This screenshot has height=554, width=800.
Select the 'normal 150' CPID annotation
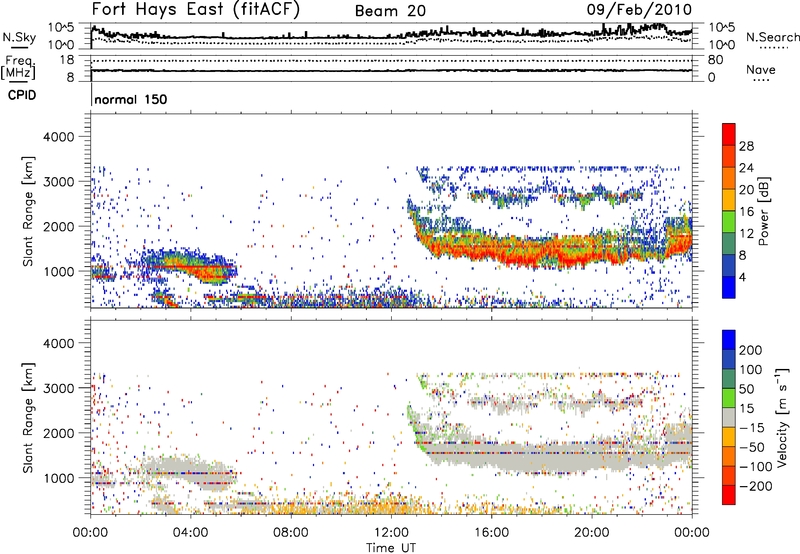click(x=131, y=99)
